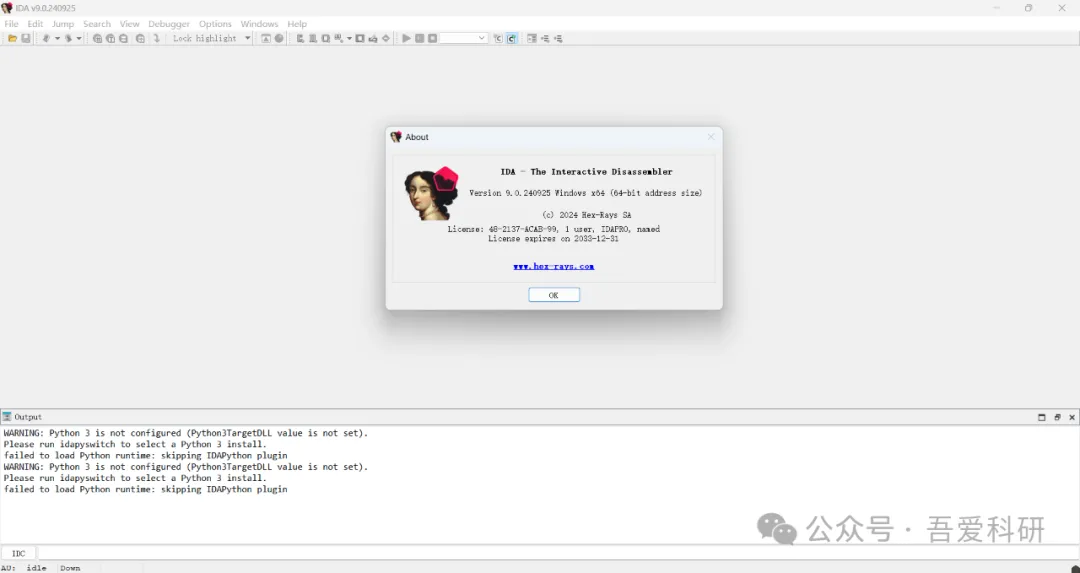Click the Save floppy disk icon
Screen dimensions: 1080x573
point(25,39)
